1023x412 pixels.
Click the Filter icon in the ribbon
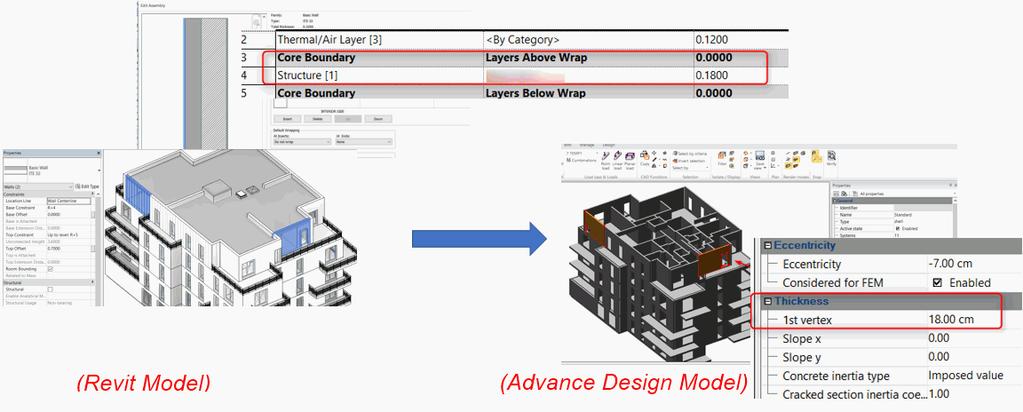pyautogui.click(x=722, y=155)
